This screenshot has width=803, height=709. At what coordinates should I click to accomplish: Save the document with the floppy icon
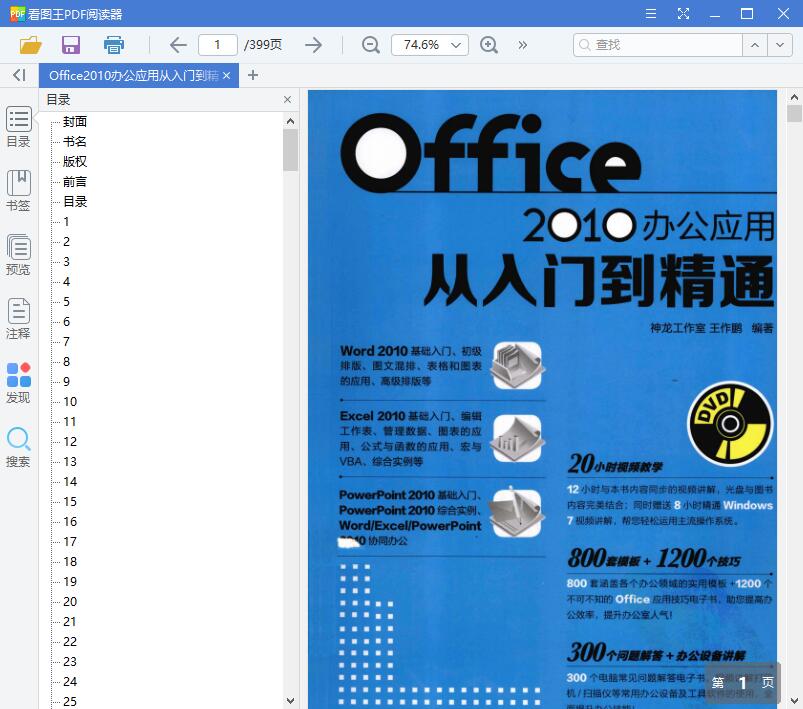coord(71,45)
